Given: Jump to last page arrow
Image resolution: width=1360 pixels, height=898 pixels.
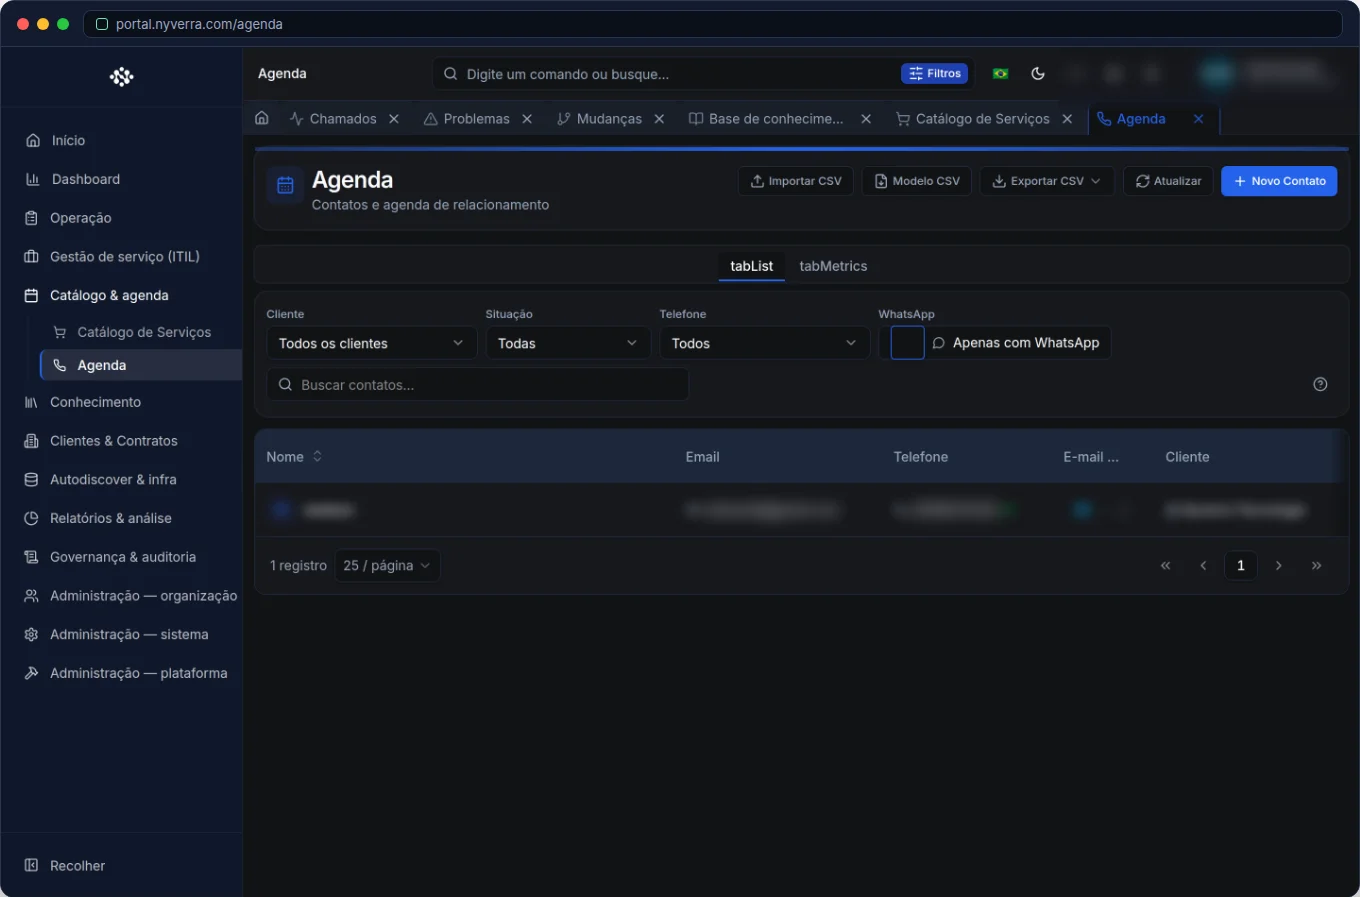Looking at the screenshot, I should pos(1316,566).
